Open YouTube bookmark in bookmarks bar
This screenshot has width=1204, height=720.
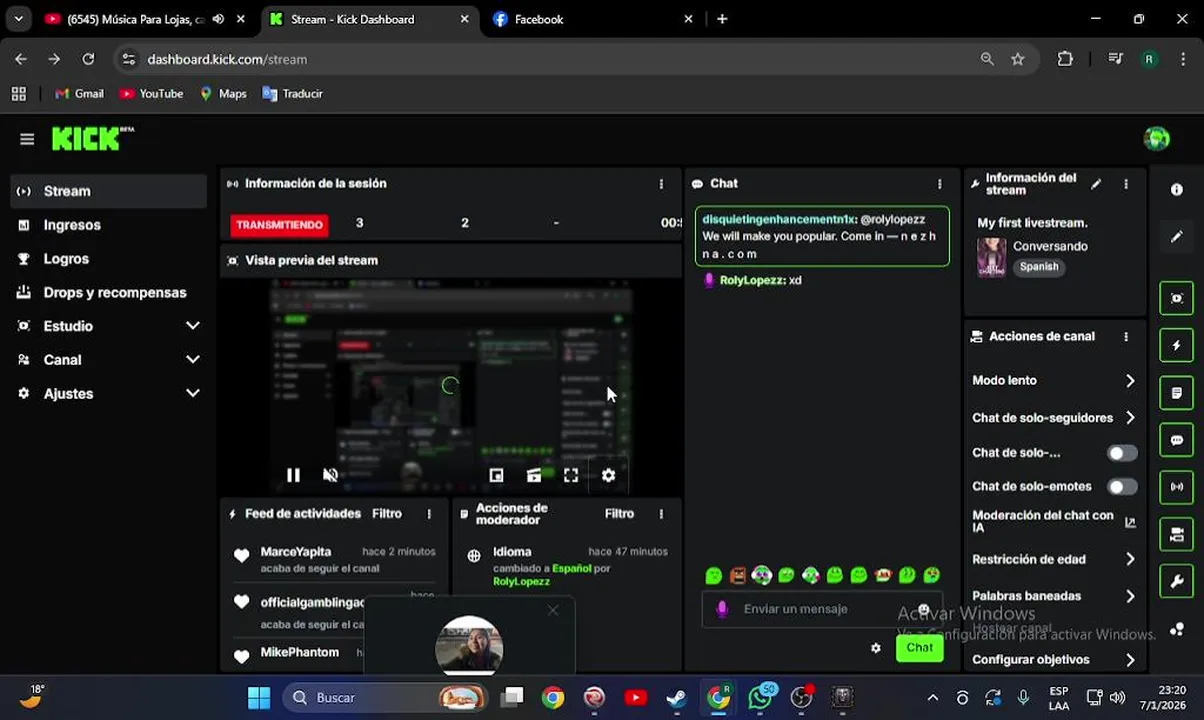[151, 93]
